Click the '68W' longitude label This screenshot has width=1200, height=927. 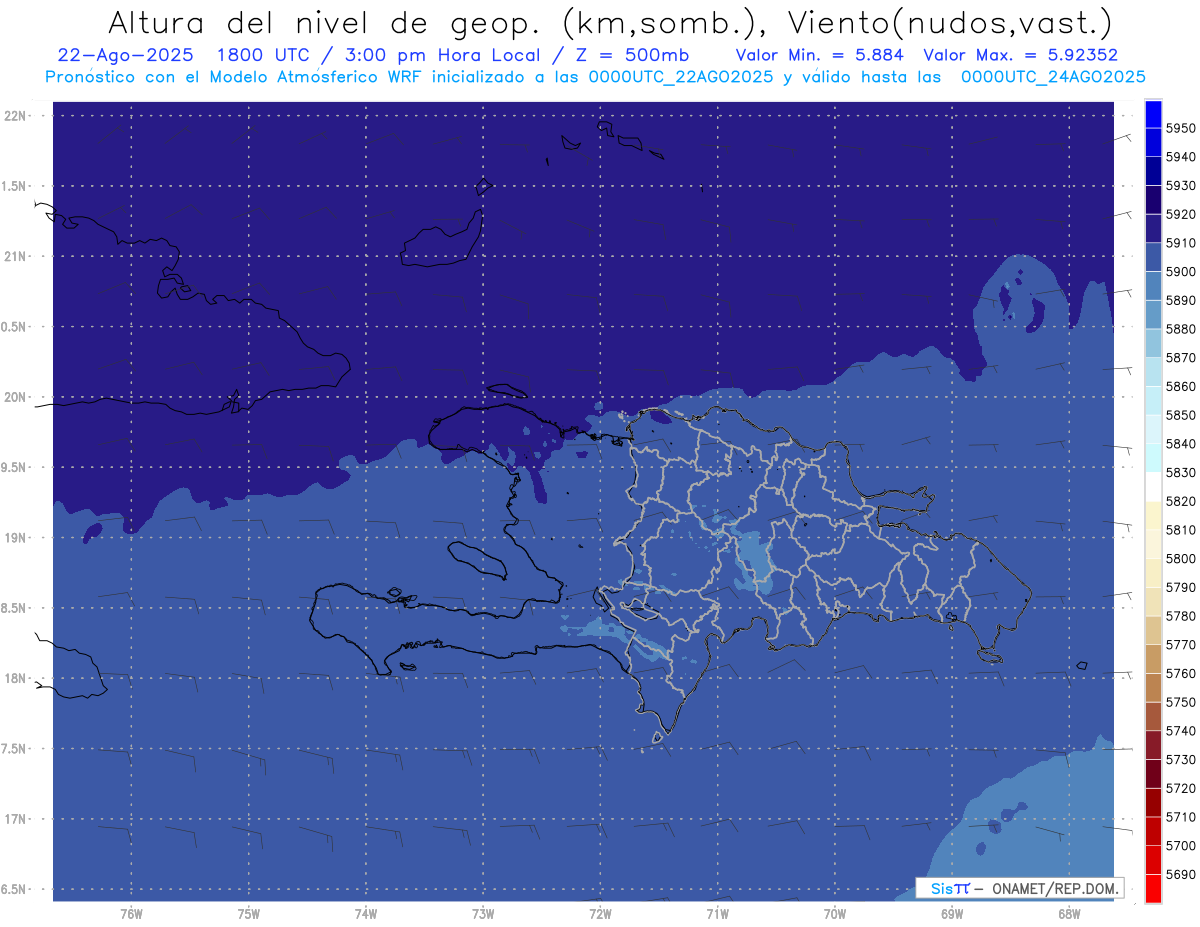point(1069,914)
